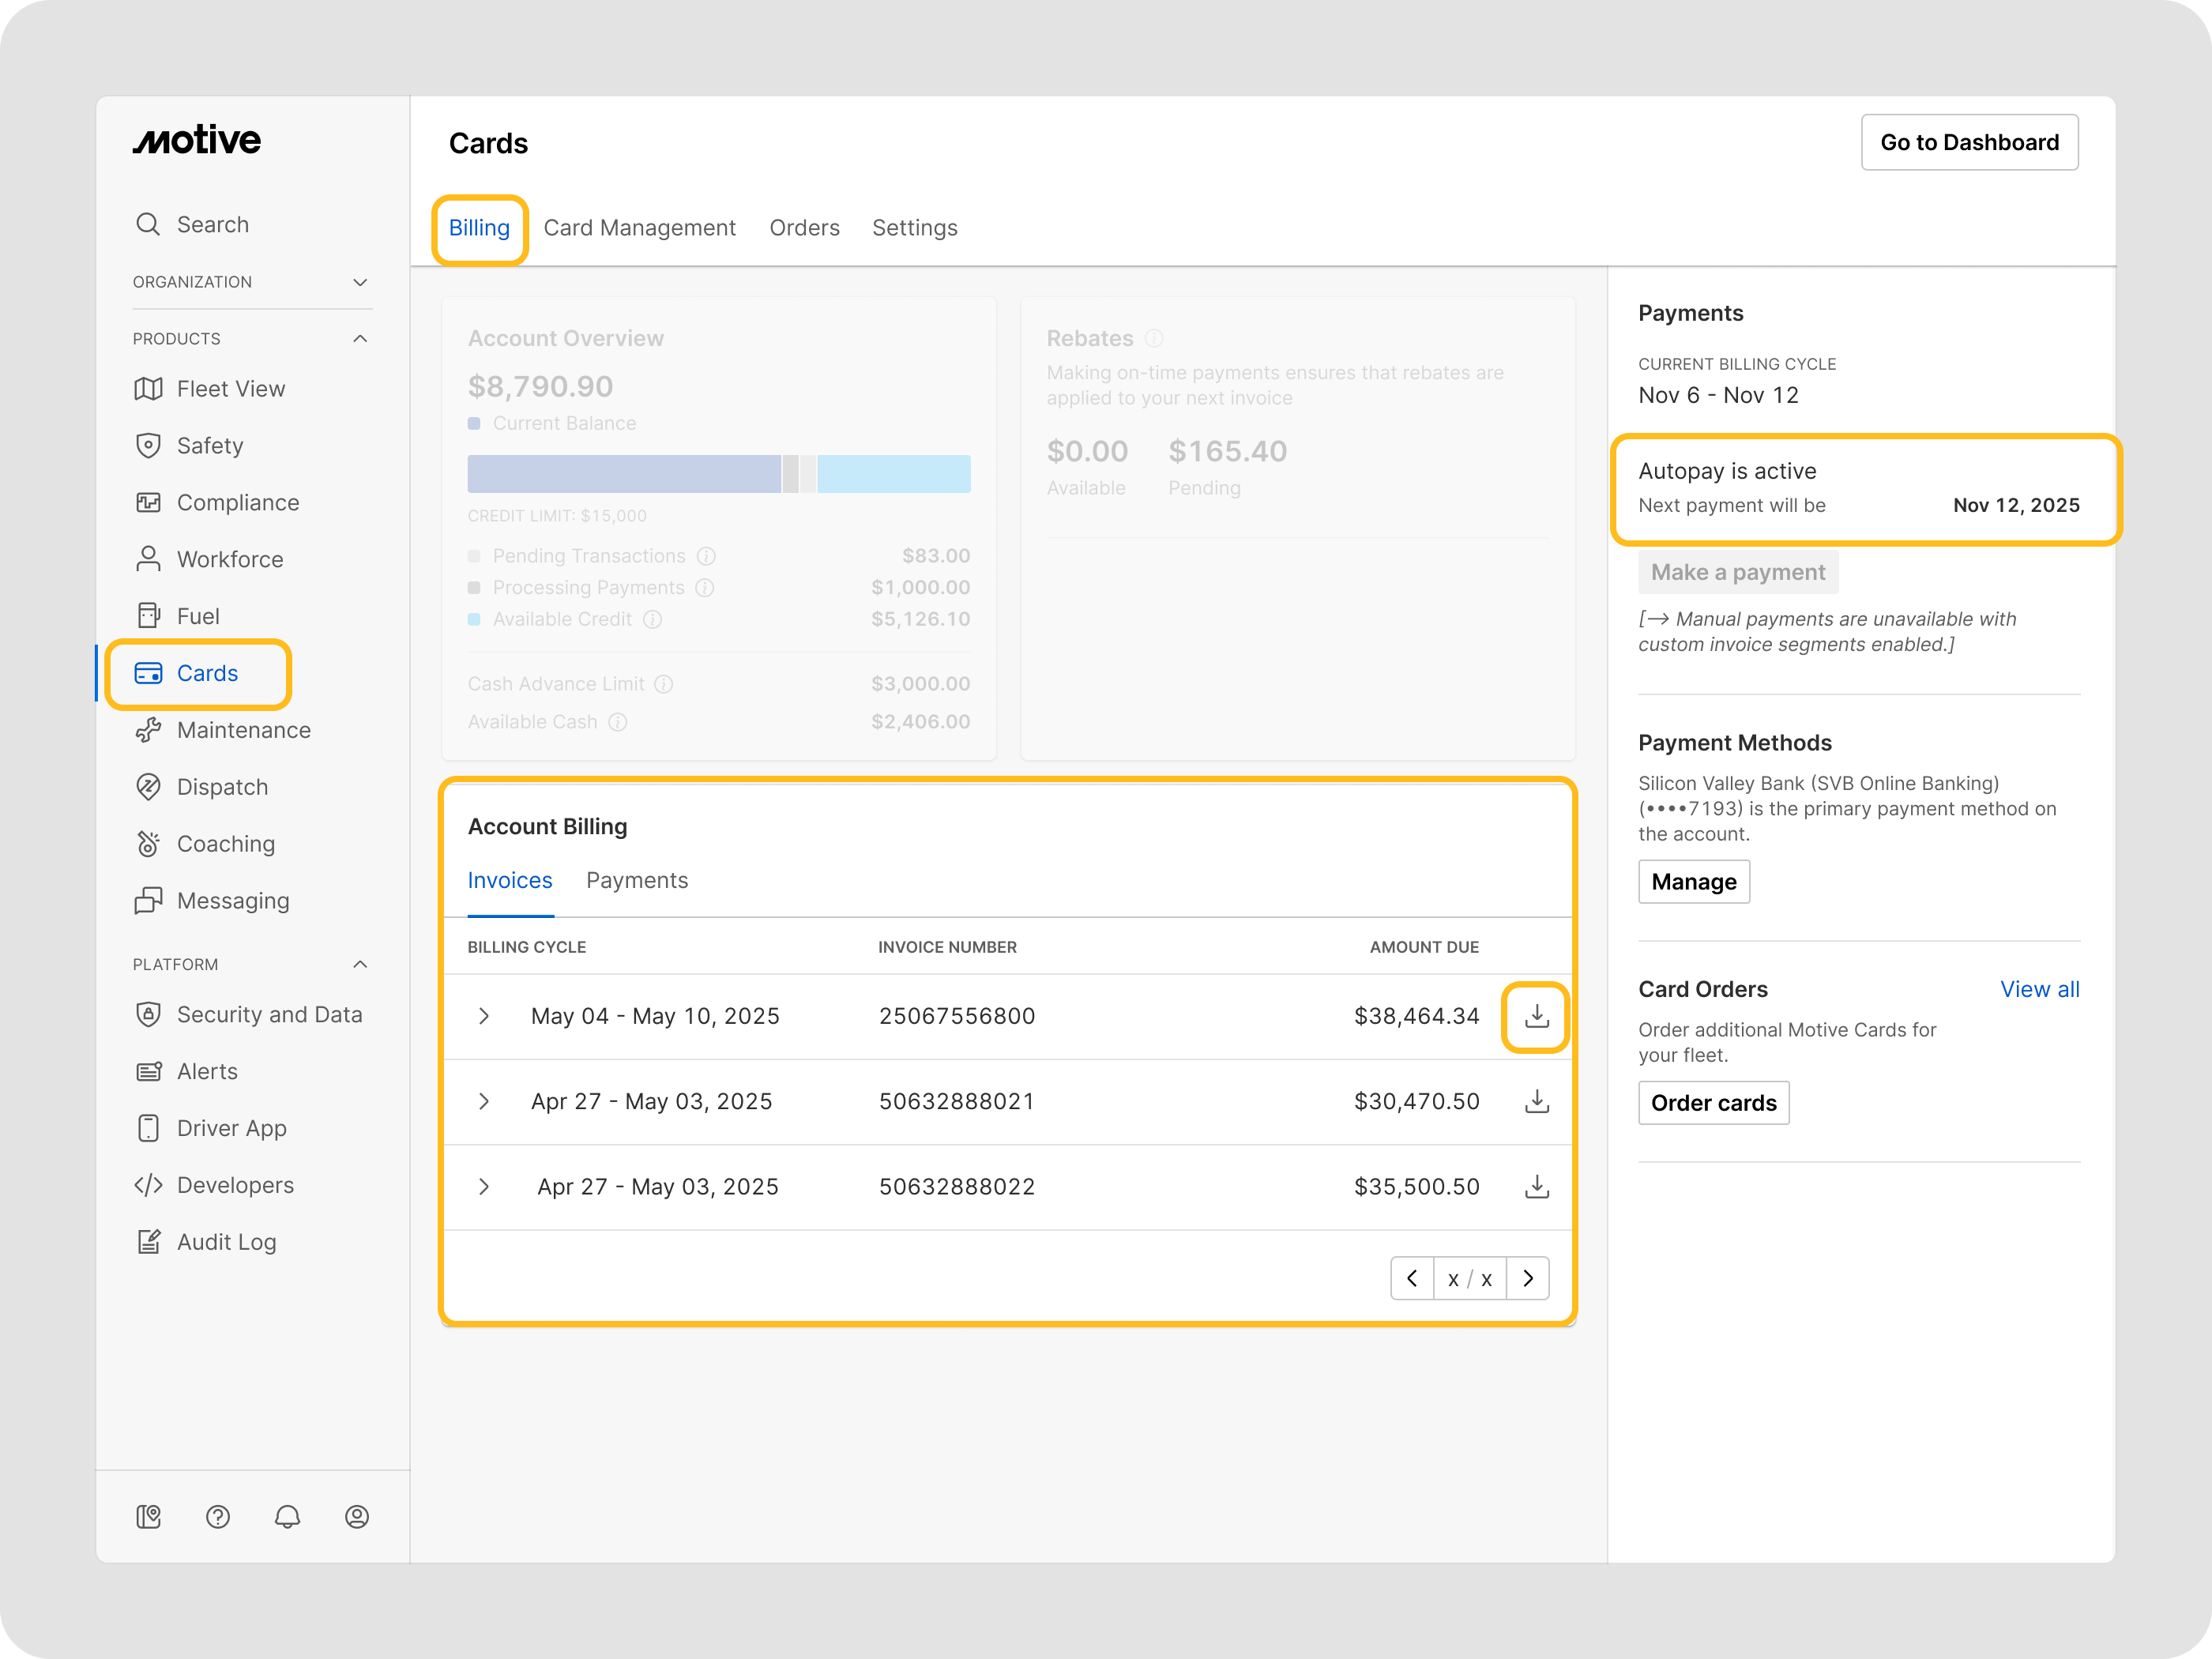The width and height of the screenshot is (2212, 1659).
Task: Collapse the PRODUCTS section
Action: coord(360,339)
